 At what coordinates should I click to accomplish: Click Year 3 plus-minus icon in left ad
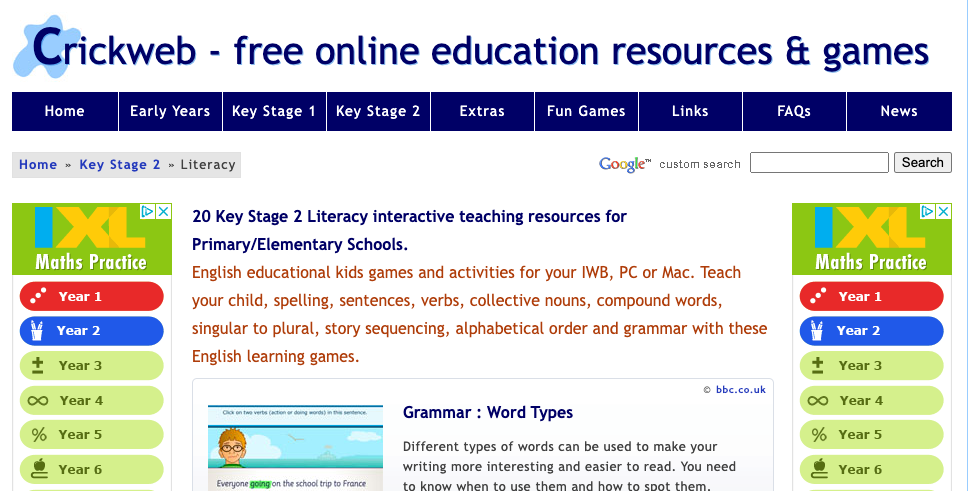pyautogui.click(x=38, y=366)
